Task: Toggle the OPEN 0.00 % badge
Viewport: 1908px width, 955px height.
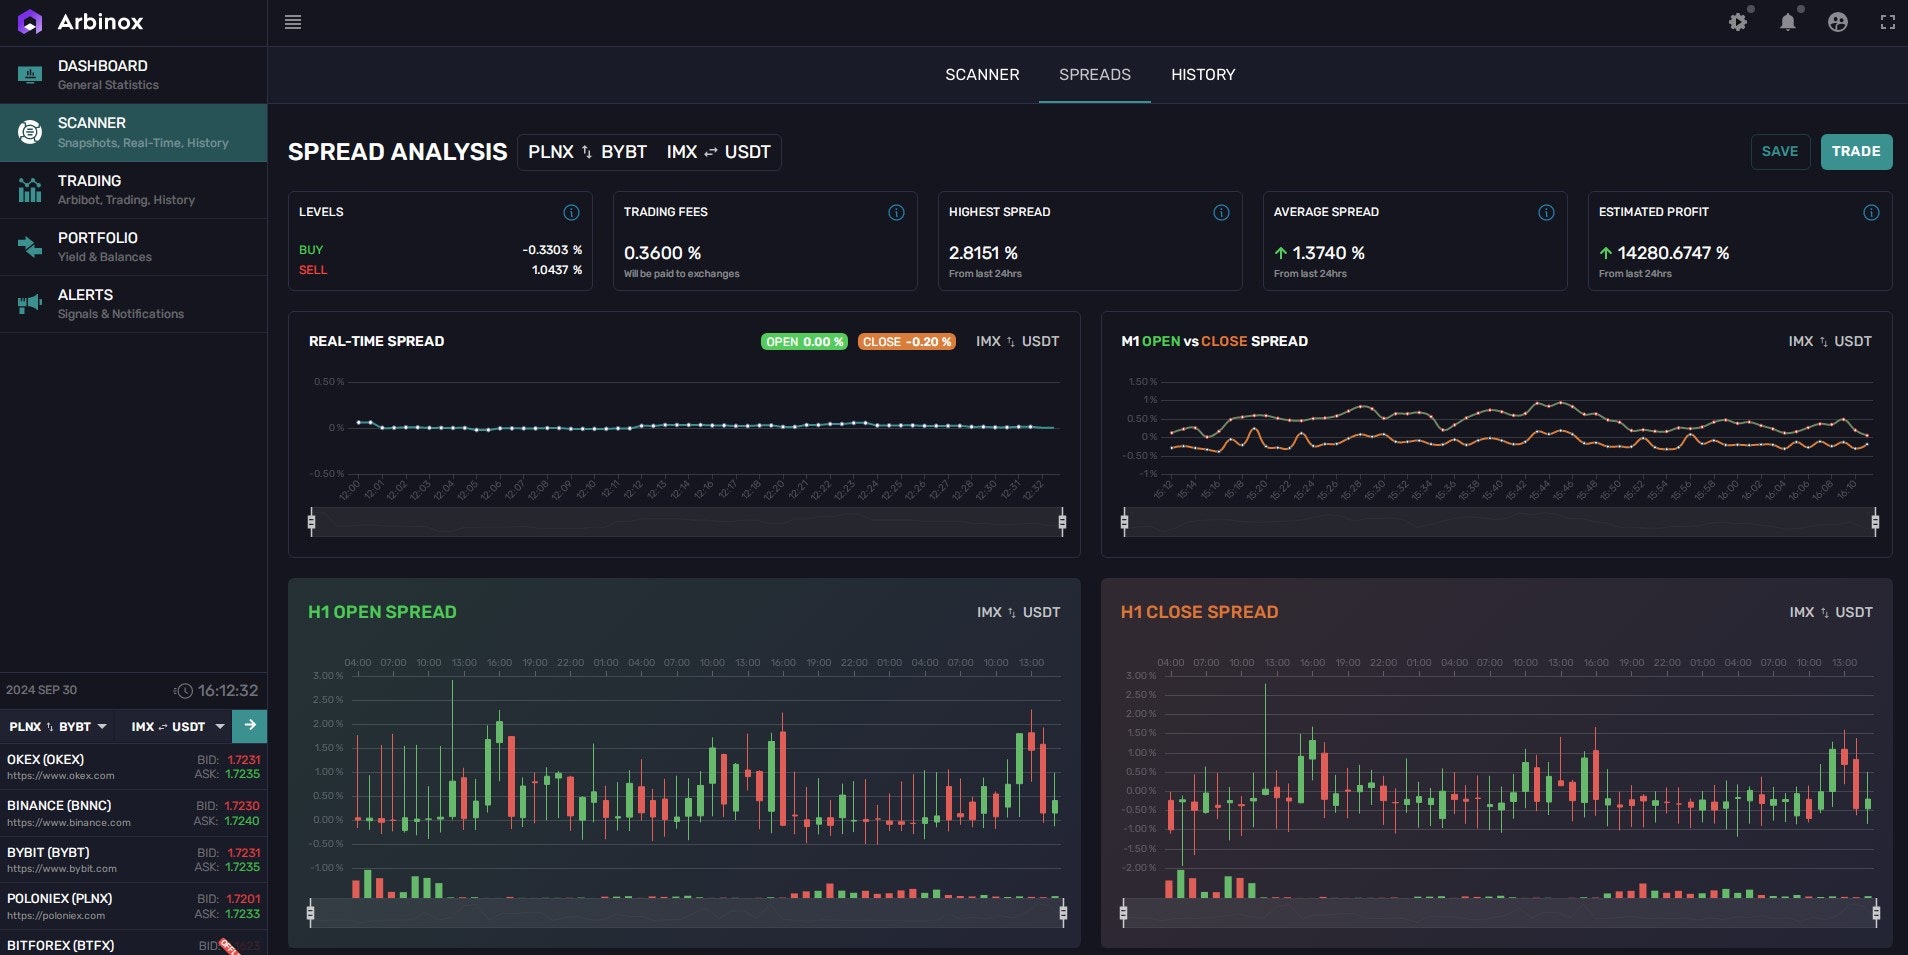Action: 804,342
